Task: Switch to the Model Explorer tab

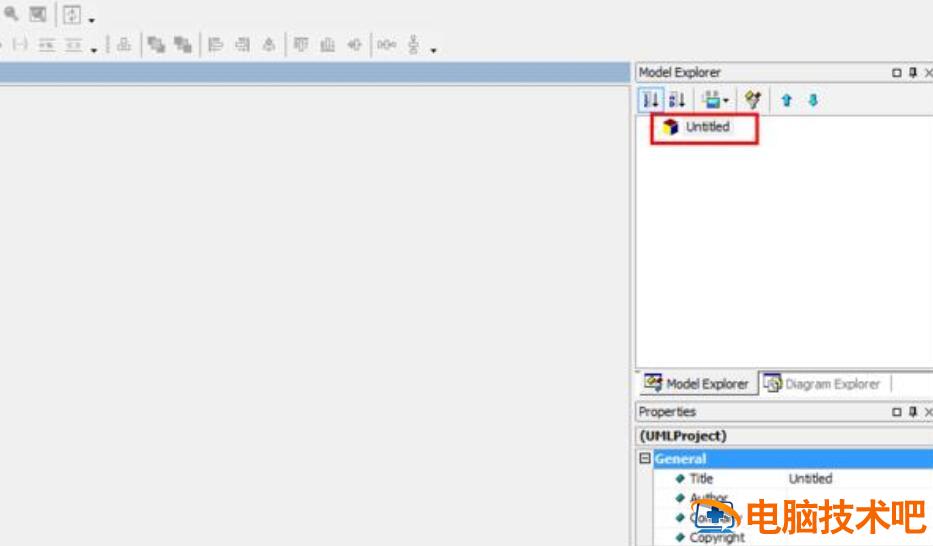Action: (x=697, y=384)
